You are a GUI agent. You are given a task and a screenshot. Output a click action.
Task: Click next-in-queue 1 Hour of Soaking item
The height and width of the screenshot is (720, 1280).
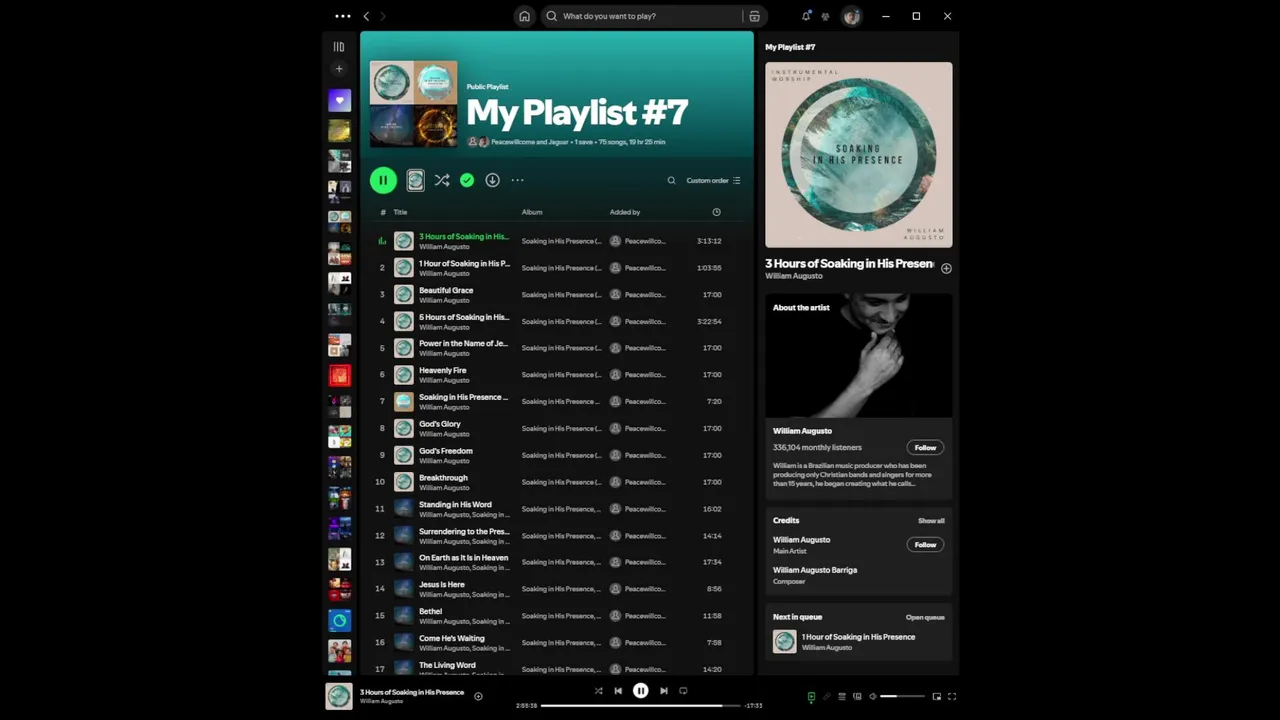[x=859, y=642]
